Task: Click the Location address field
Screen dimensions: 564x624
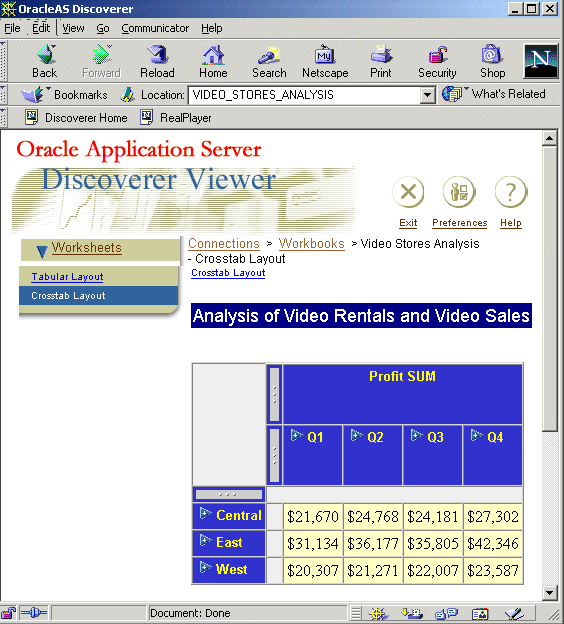Action: tap(304, 95)
